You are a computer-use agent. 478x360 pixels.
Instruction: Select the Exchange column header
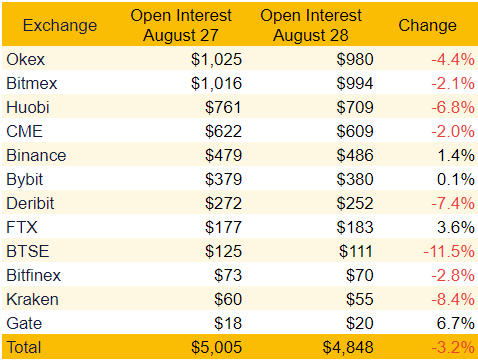tap(60, 25)
